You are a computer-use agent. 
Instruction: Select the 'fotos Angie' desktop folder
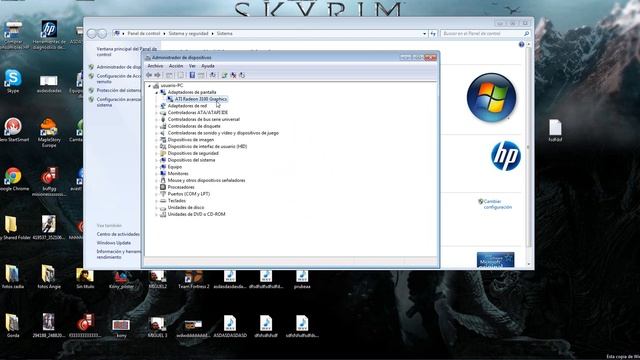point(49,277)
